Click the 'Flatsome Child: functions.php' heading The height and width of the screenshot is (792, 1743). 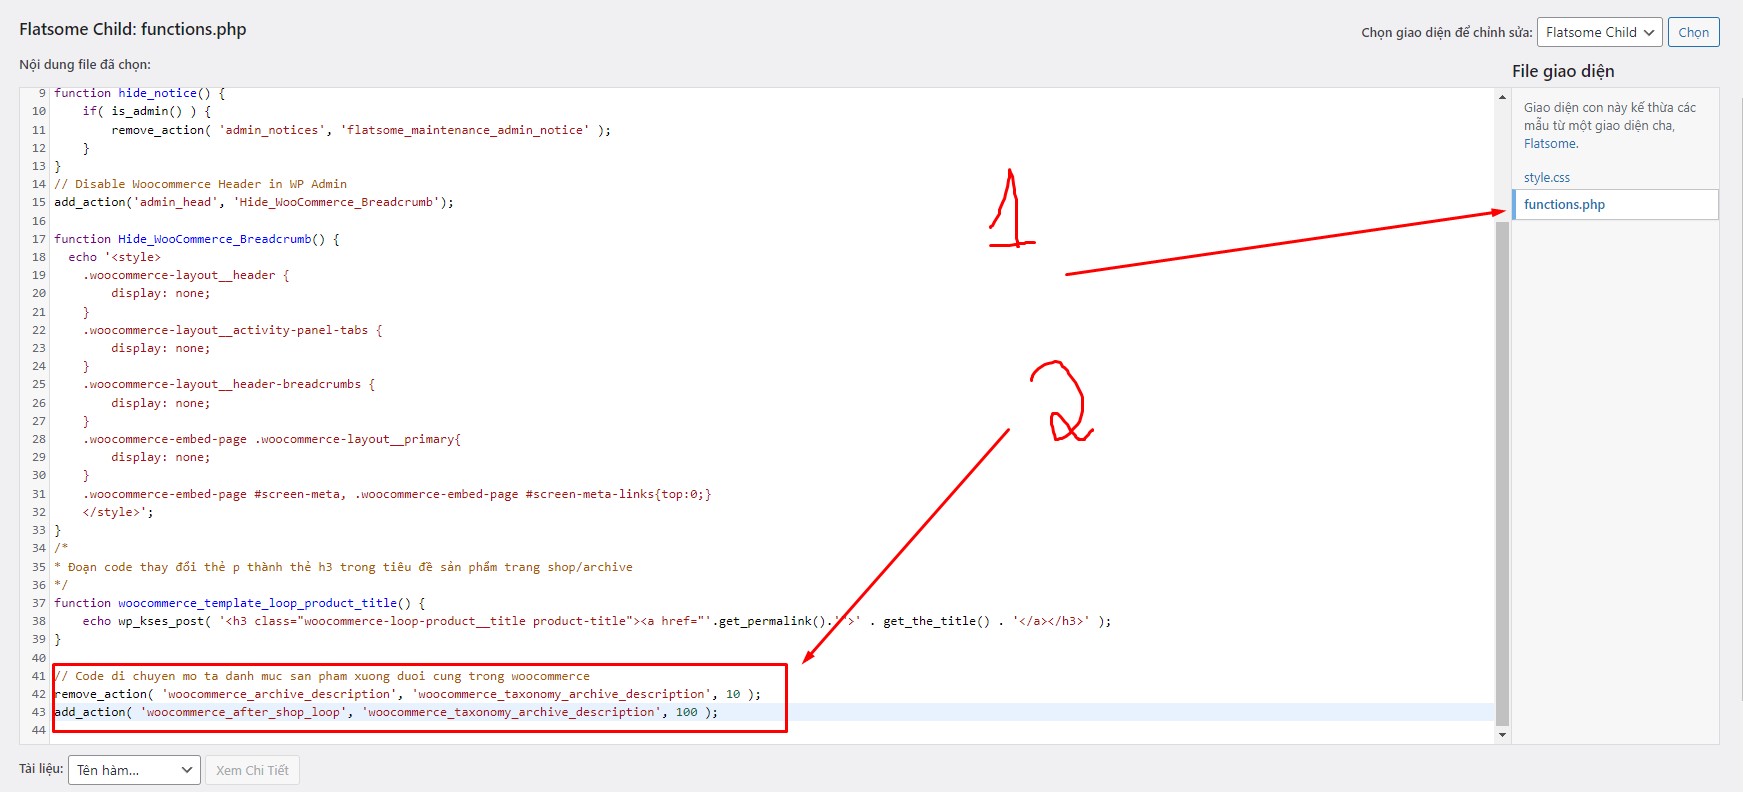coord(133,29)
